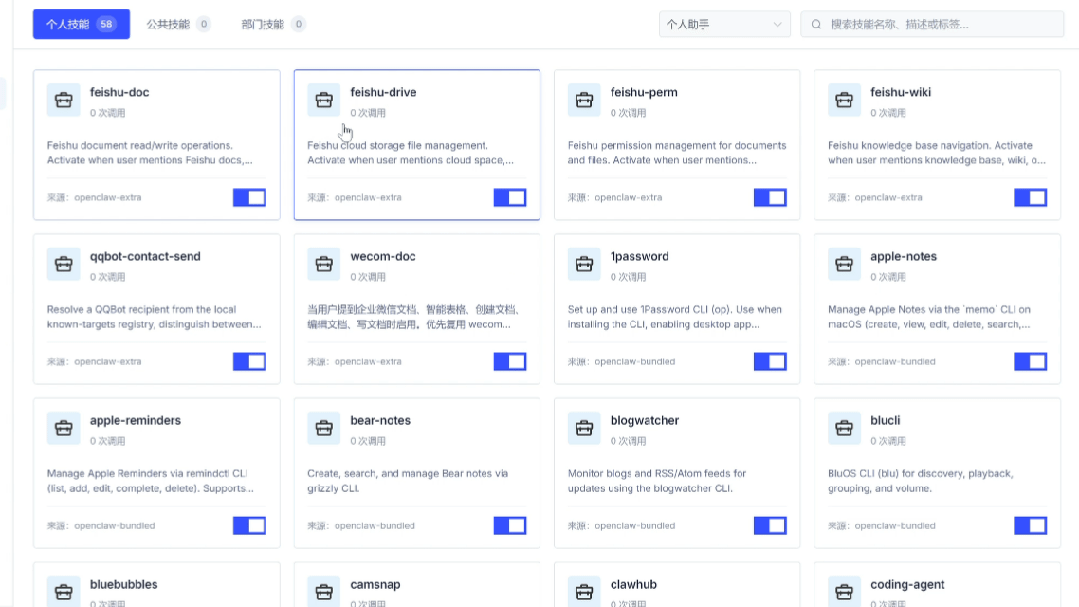Click the qqbot-contact-send skill icon
Viewport: 1079px width, 607px height.
coord(63,264)
